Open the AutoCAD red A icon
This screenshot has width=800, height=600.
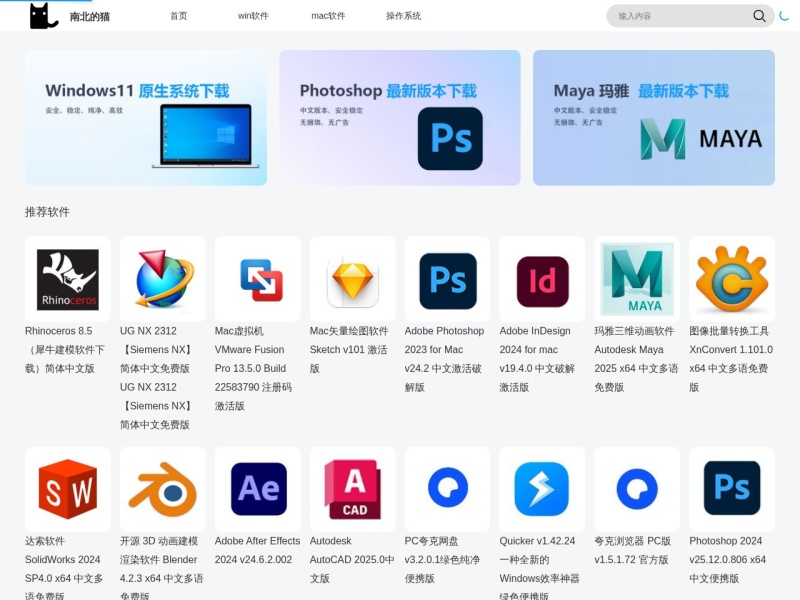tap(353, 489)
